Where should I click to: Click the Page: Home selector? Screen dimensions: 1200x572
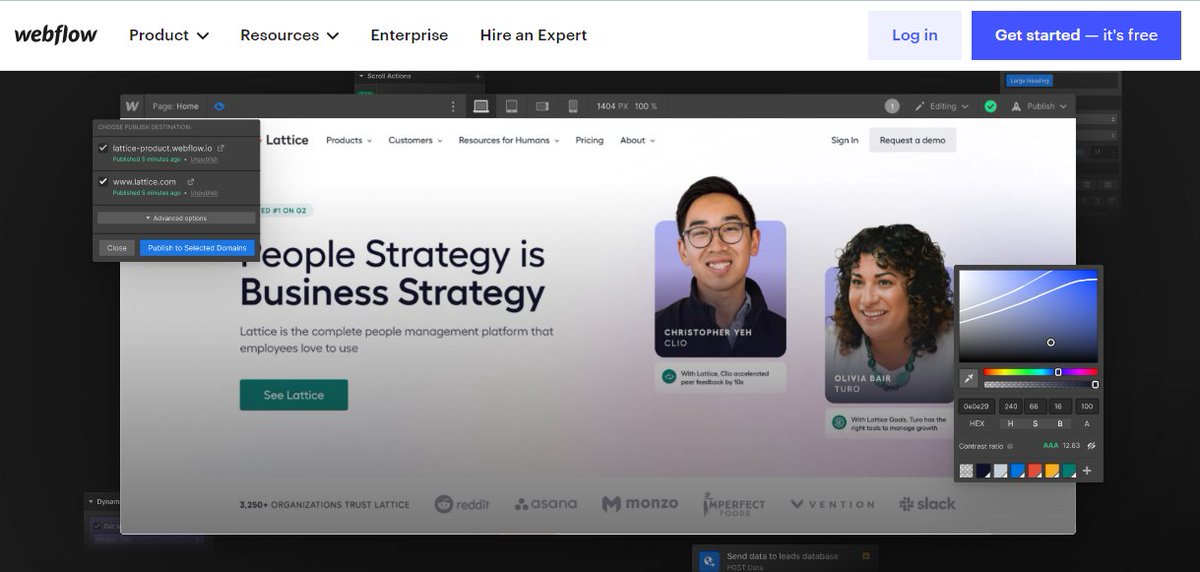pyautogui.click(x=175, y=106)
